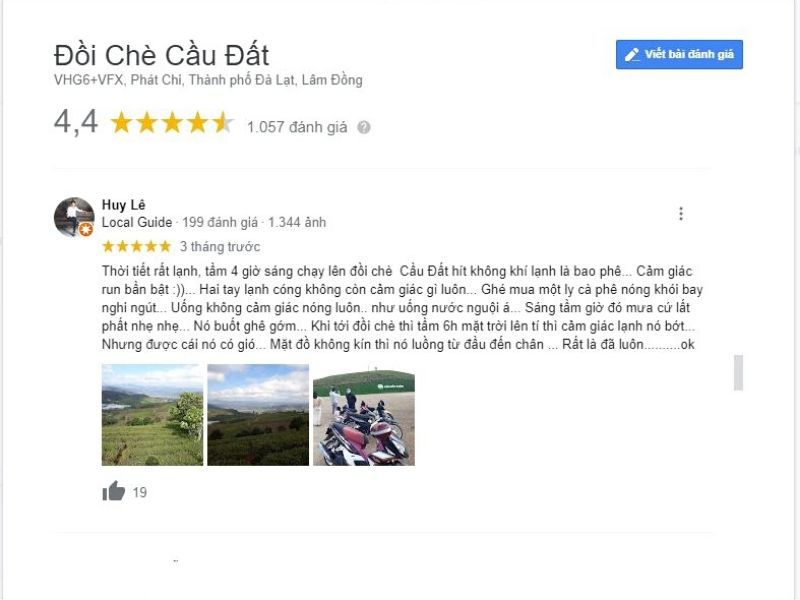Open Huy Lê's profile avatar
The image size is (800, 600).
click(74, 217)
